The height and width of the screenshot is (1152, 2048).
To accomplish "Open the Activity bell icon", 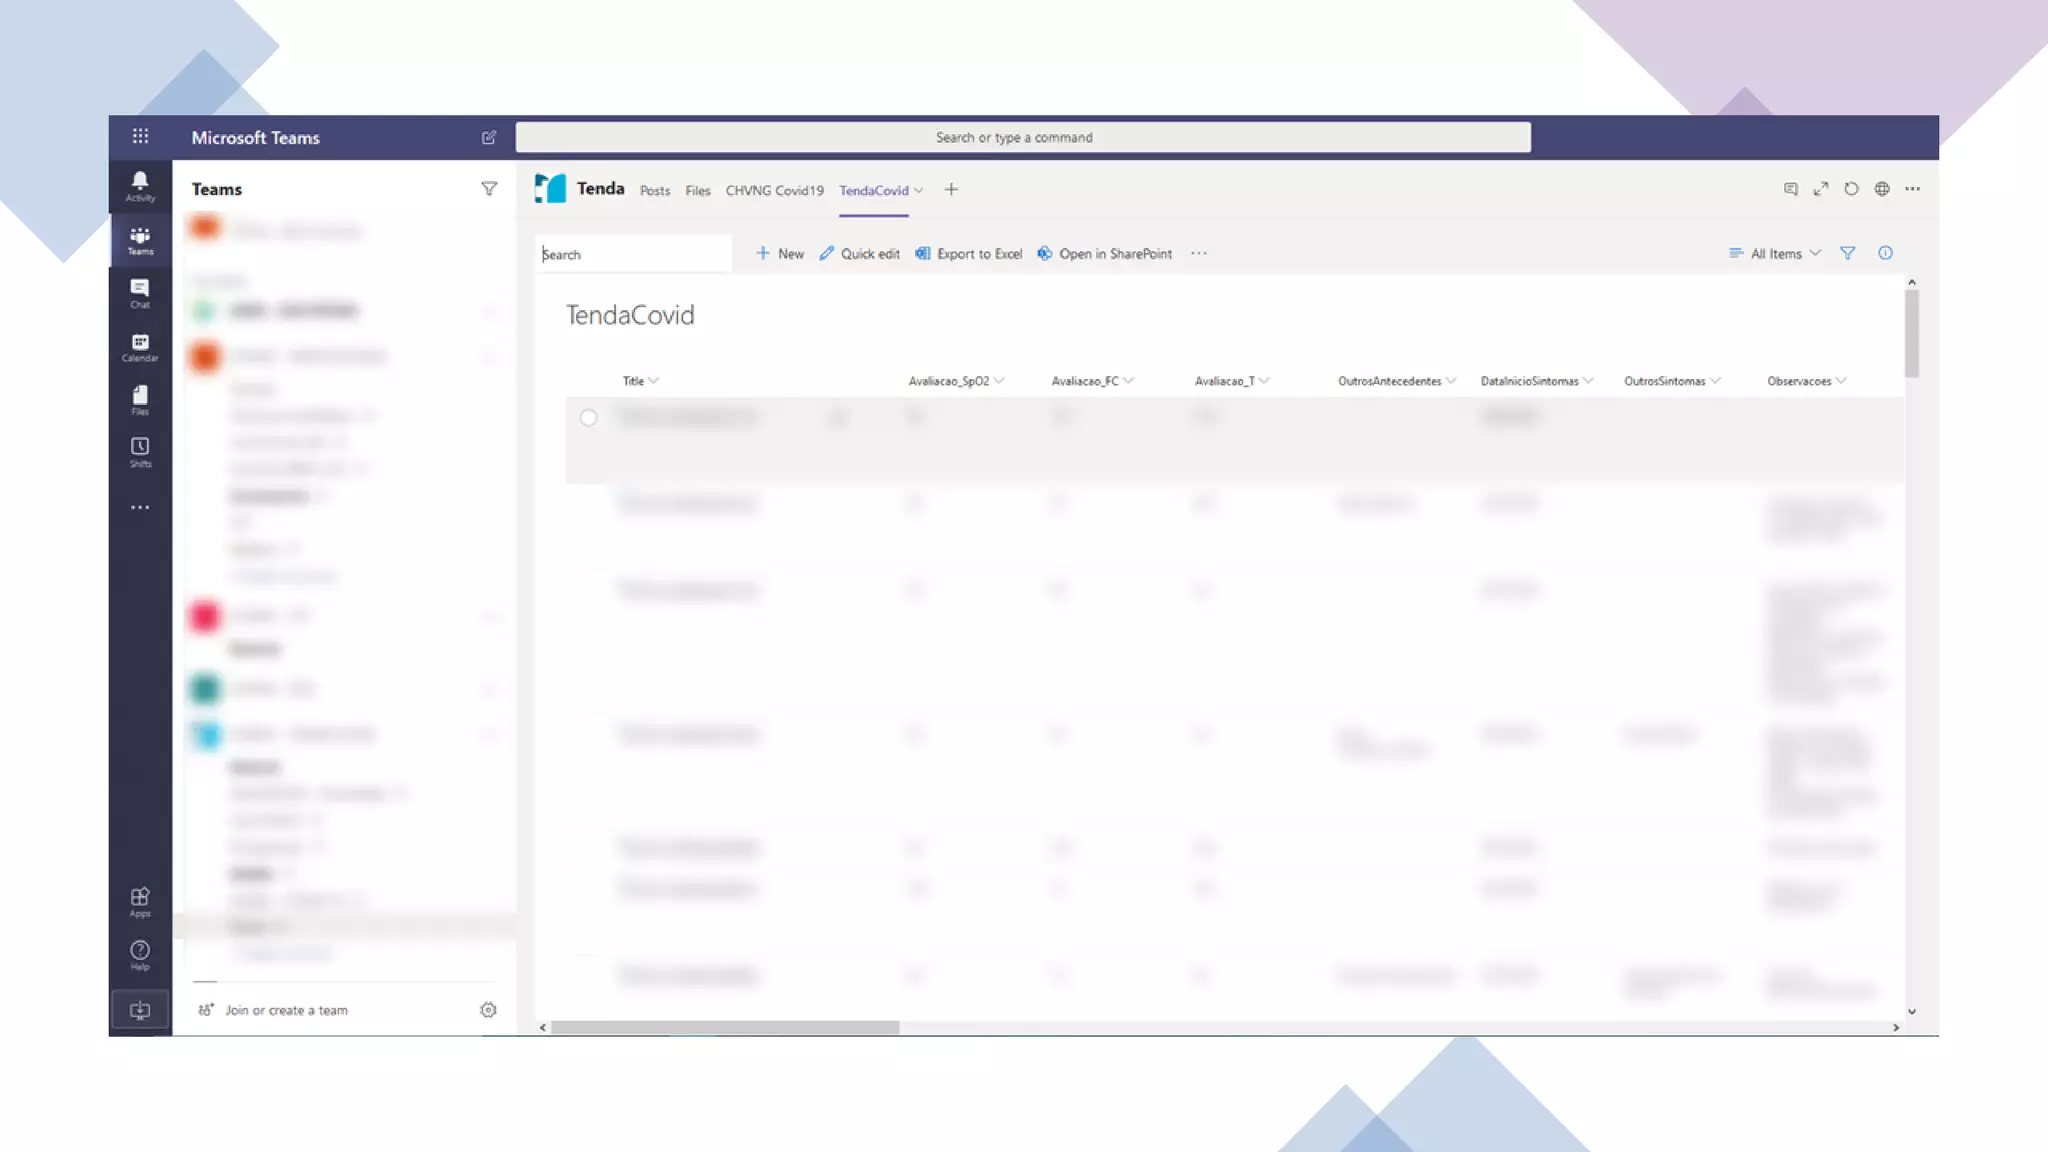I will (x=140, y=185).
